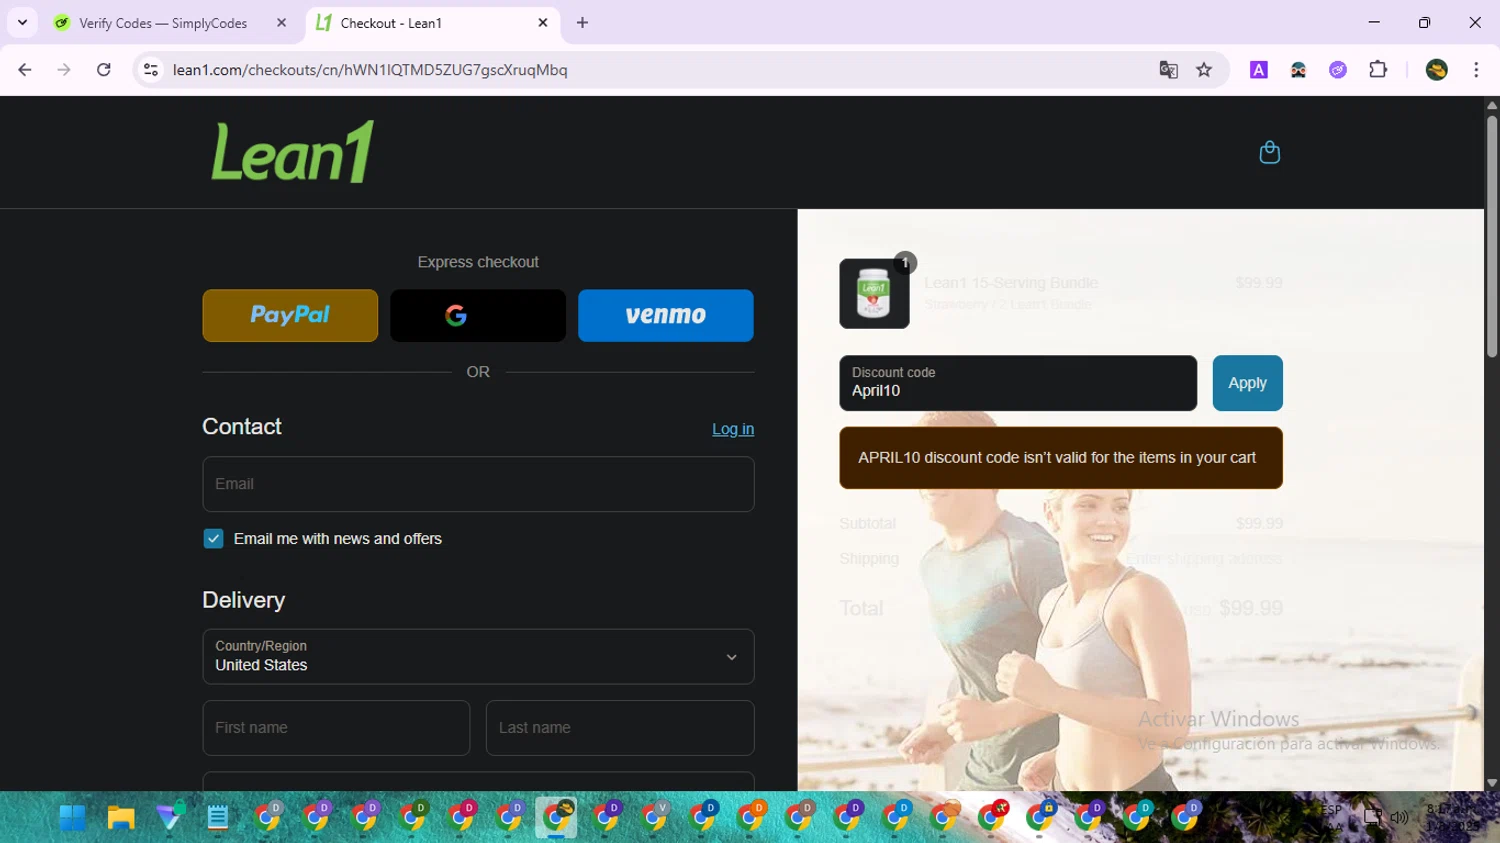The image size is (1500, 843).
Task: Switch to Checkout - Lean1 tab
Action: pyautogui.click(x=432, y=23)
